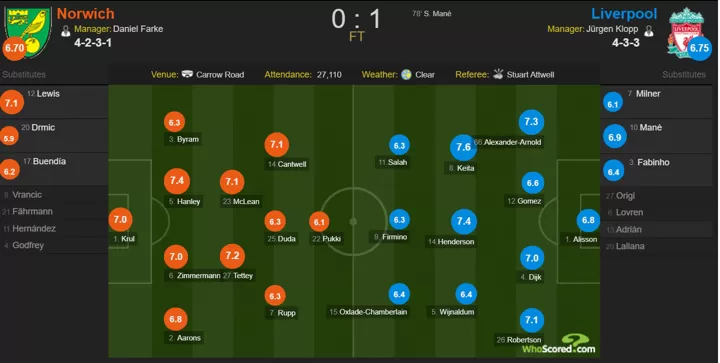The width and height of the screenshot is (720, 363).
Task: Click the referee whistle icon
Action: [x=498, y=74]
